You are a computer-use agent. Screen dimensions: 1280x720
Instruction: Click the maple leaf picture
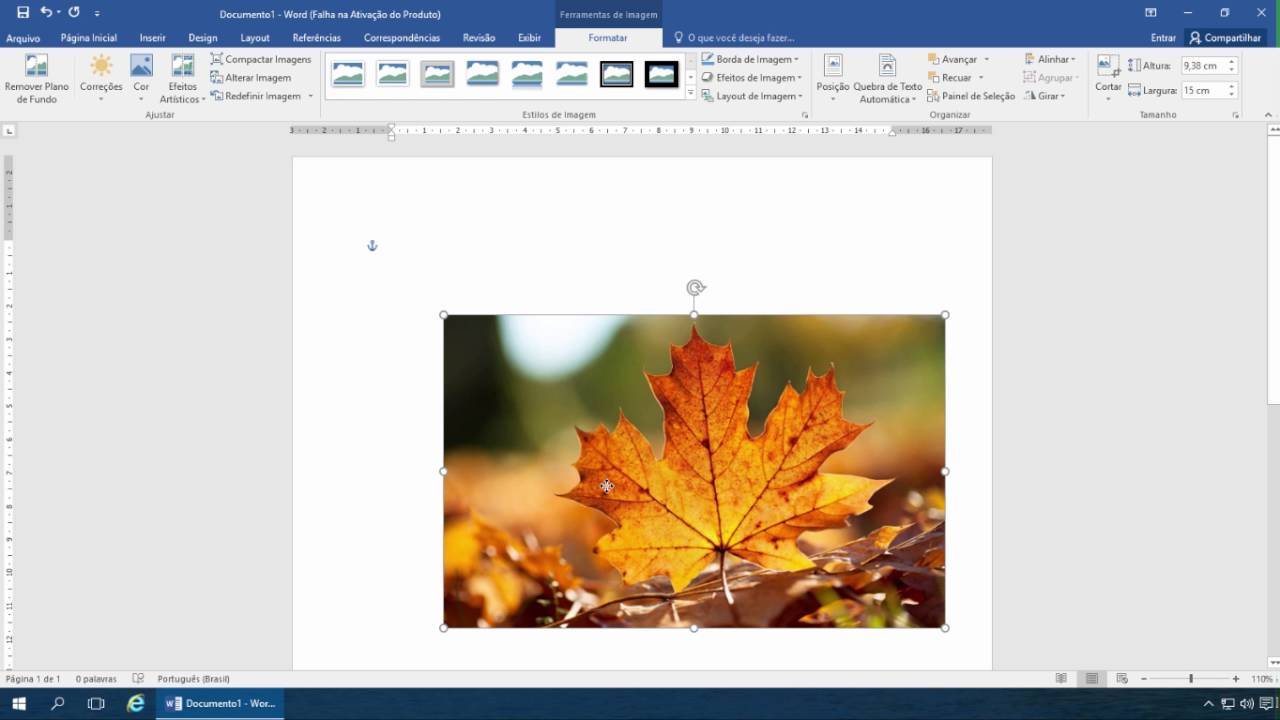click(694, 471)
